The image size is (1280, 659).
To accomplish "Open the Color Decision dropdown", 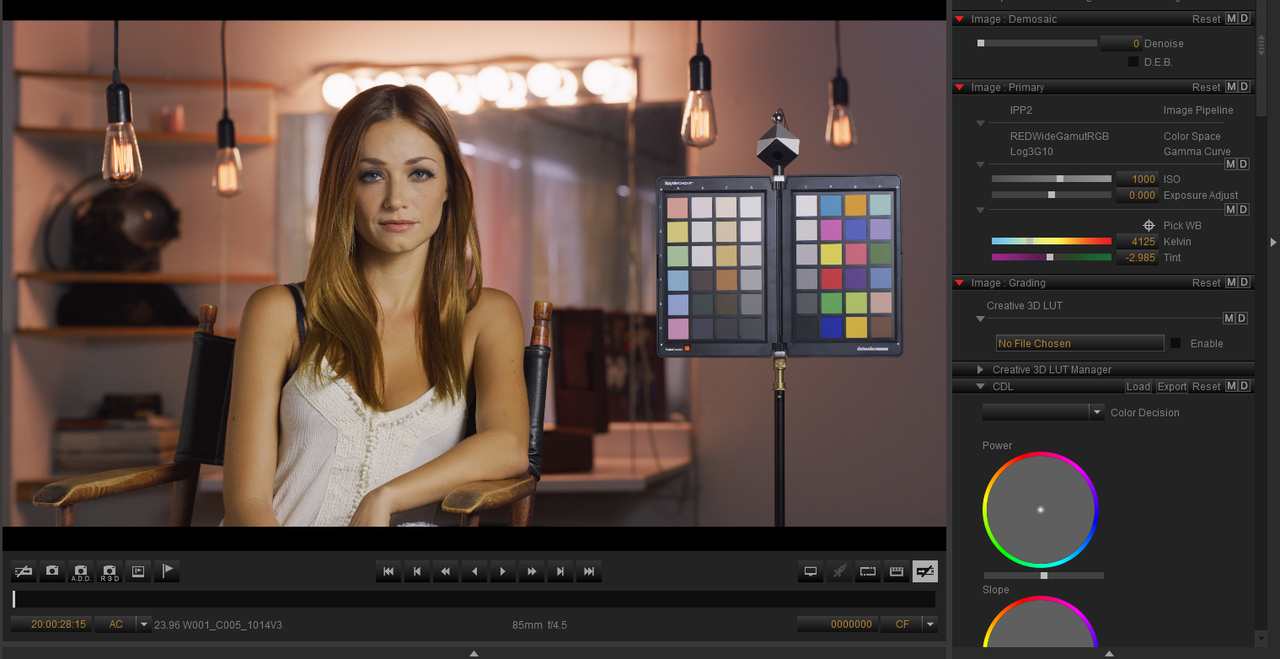I will click(1097, 412).
